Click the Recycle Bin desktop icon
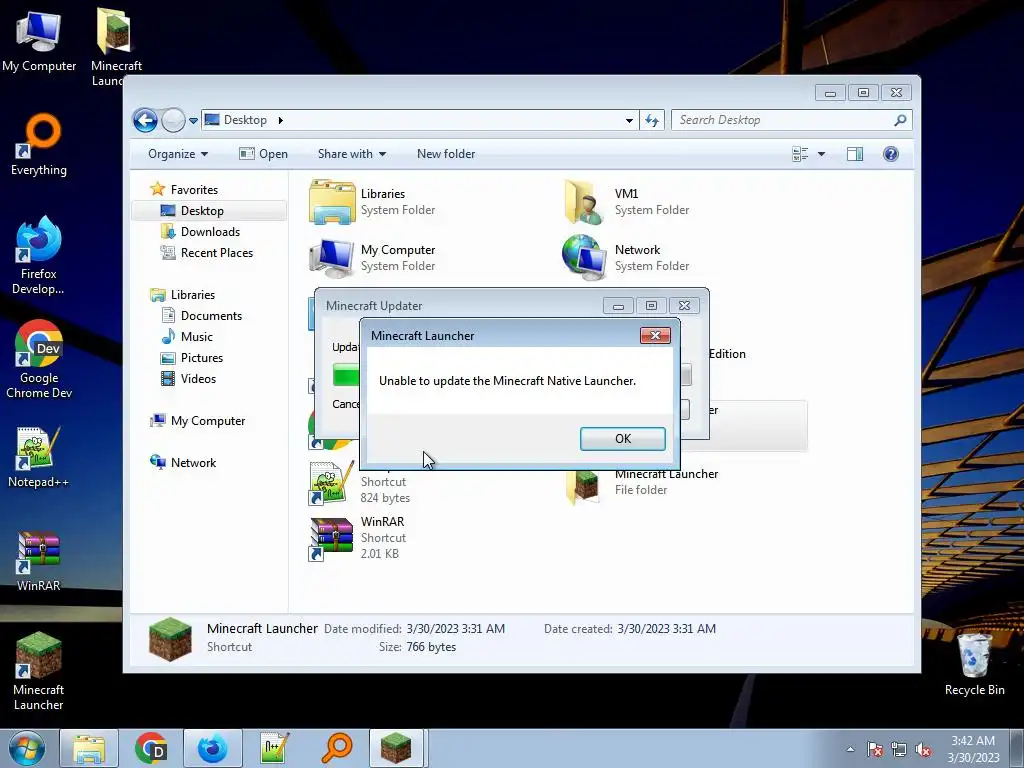 tap(974, 665)
